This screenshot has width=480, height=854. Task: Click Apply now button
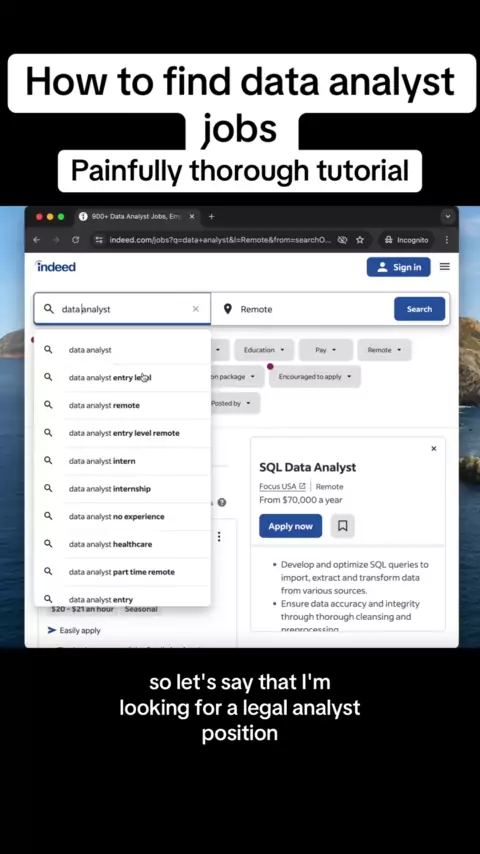(290, 526)
